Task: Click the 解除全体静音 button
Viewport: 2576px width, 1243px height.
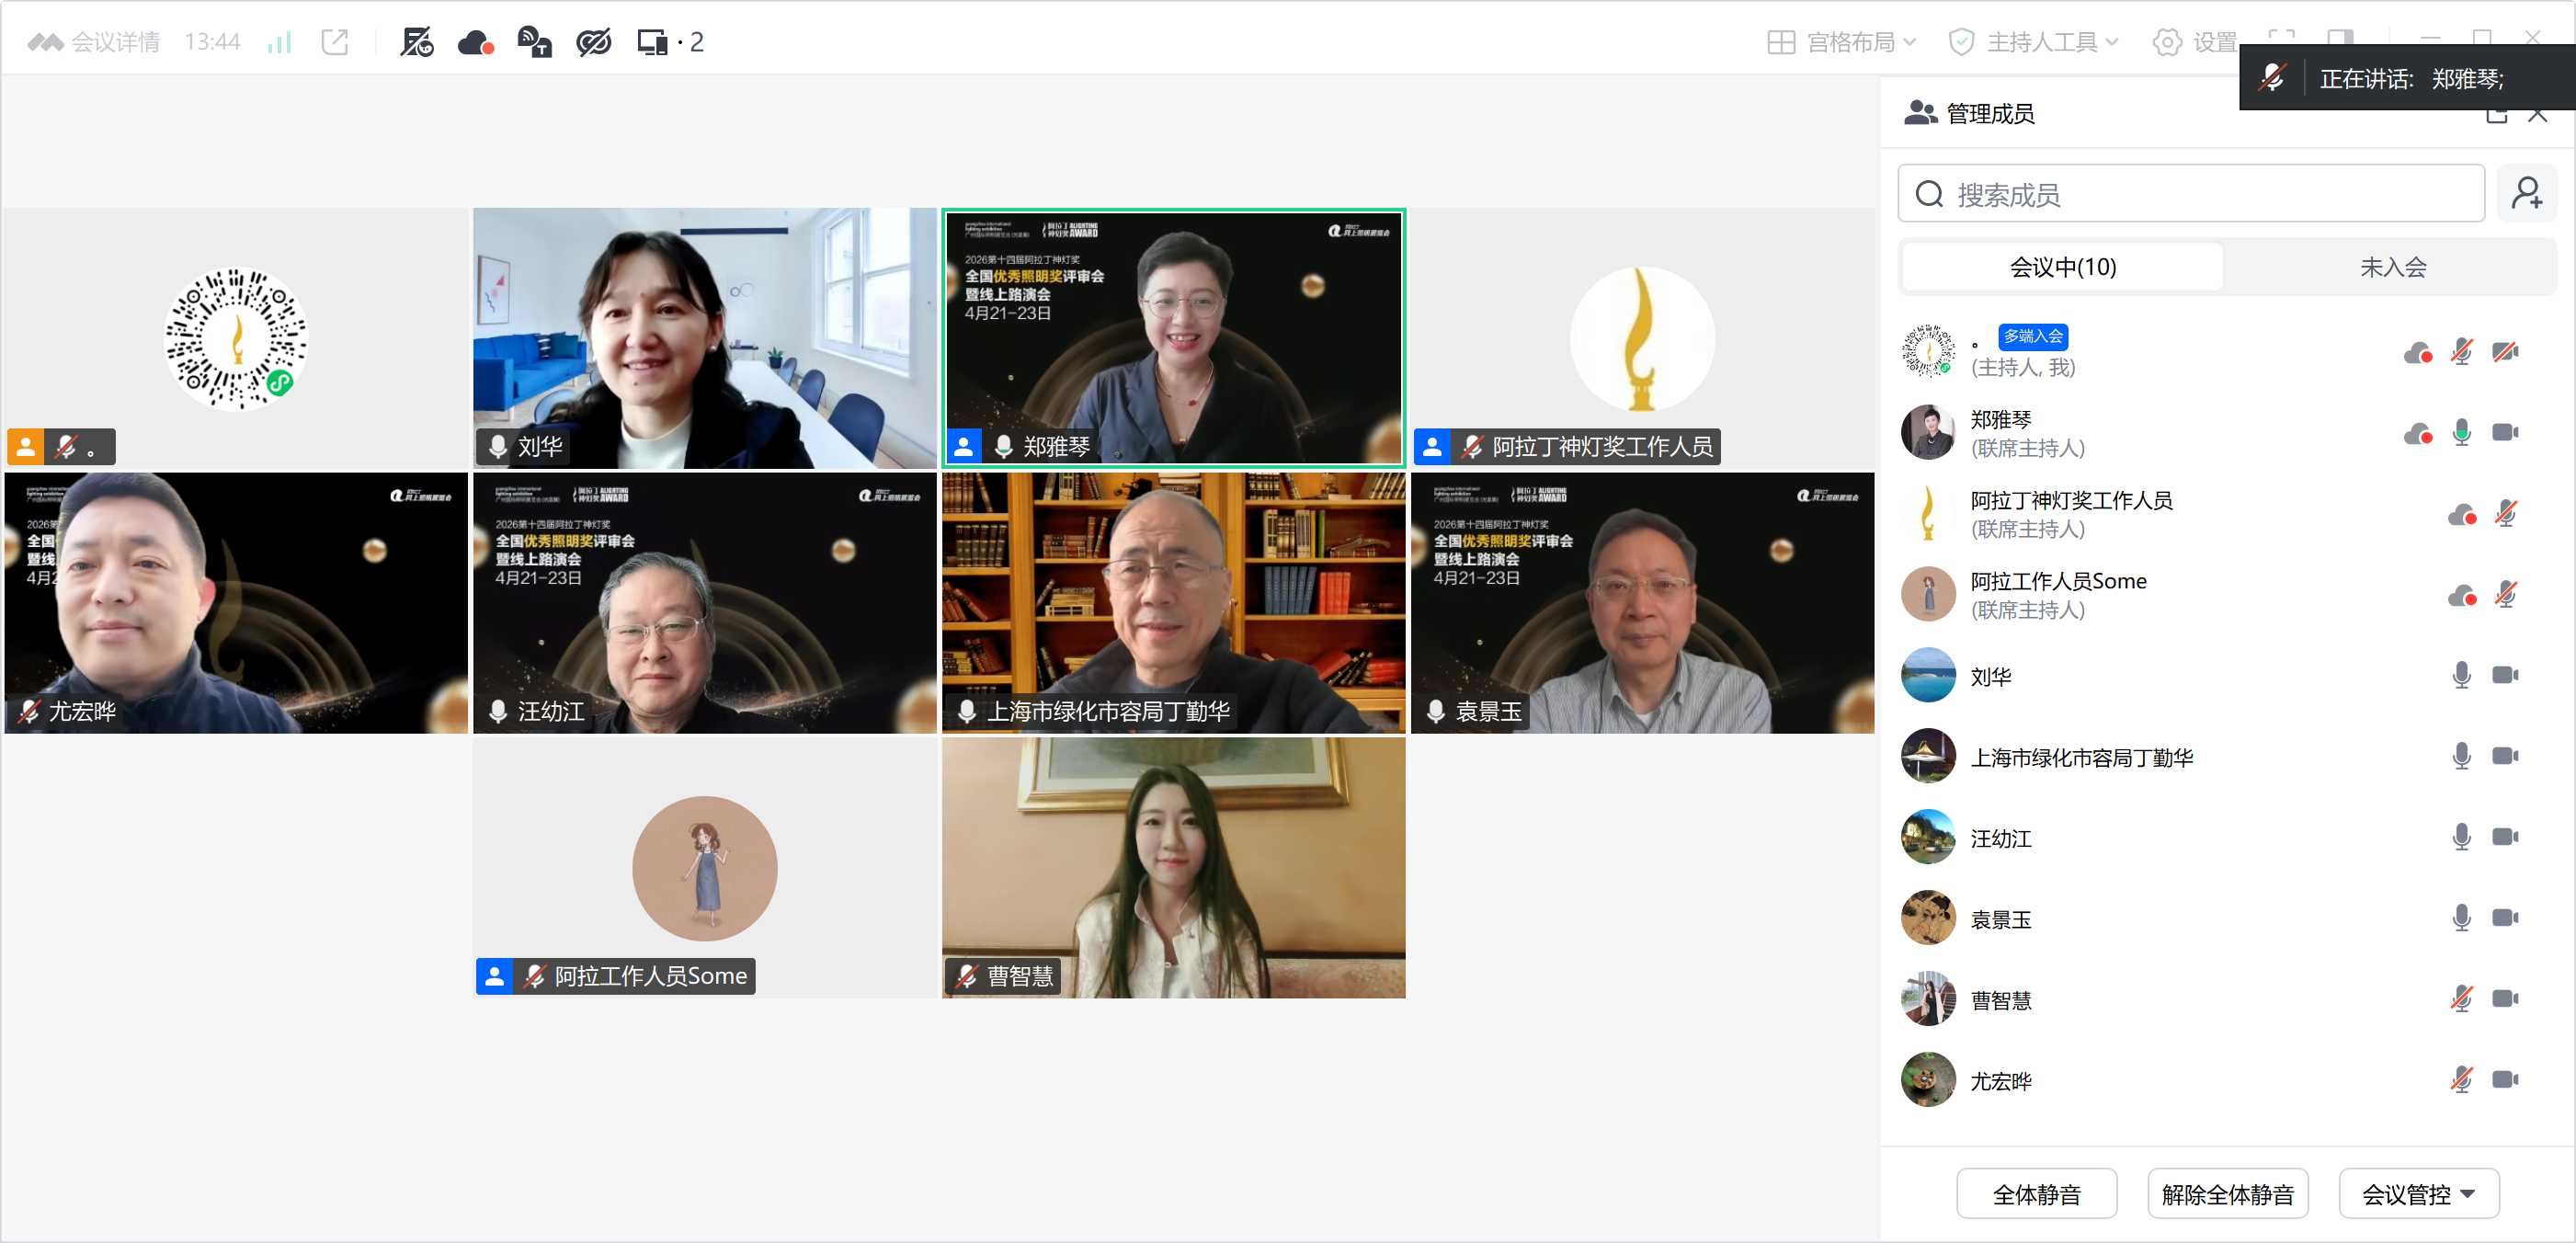Action: coord(2227,1193)
